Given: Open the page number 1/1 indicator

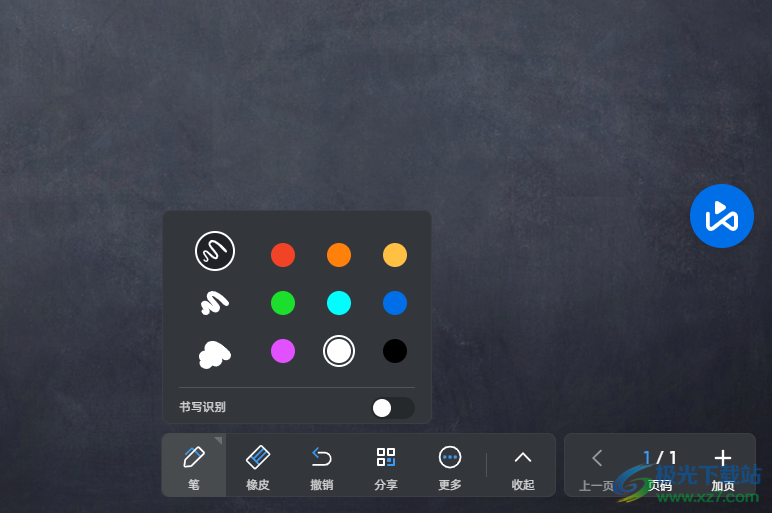Looking at the screenshot, I should tap(660, 460).
